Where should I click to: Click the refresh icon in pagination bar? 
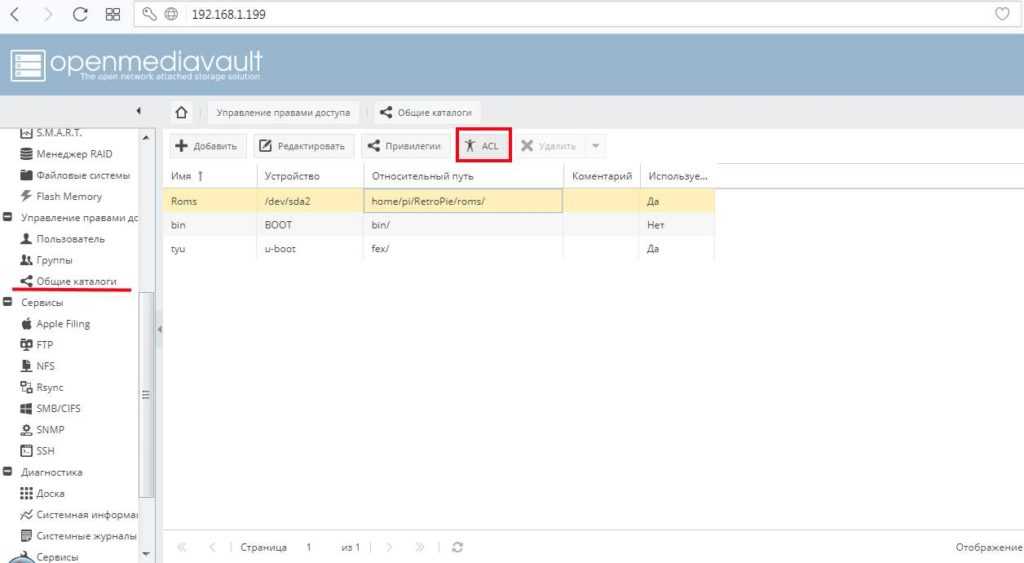pos(457,548)
